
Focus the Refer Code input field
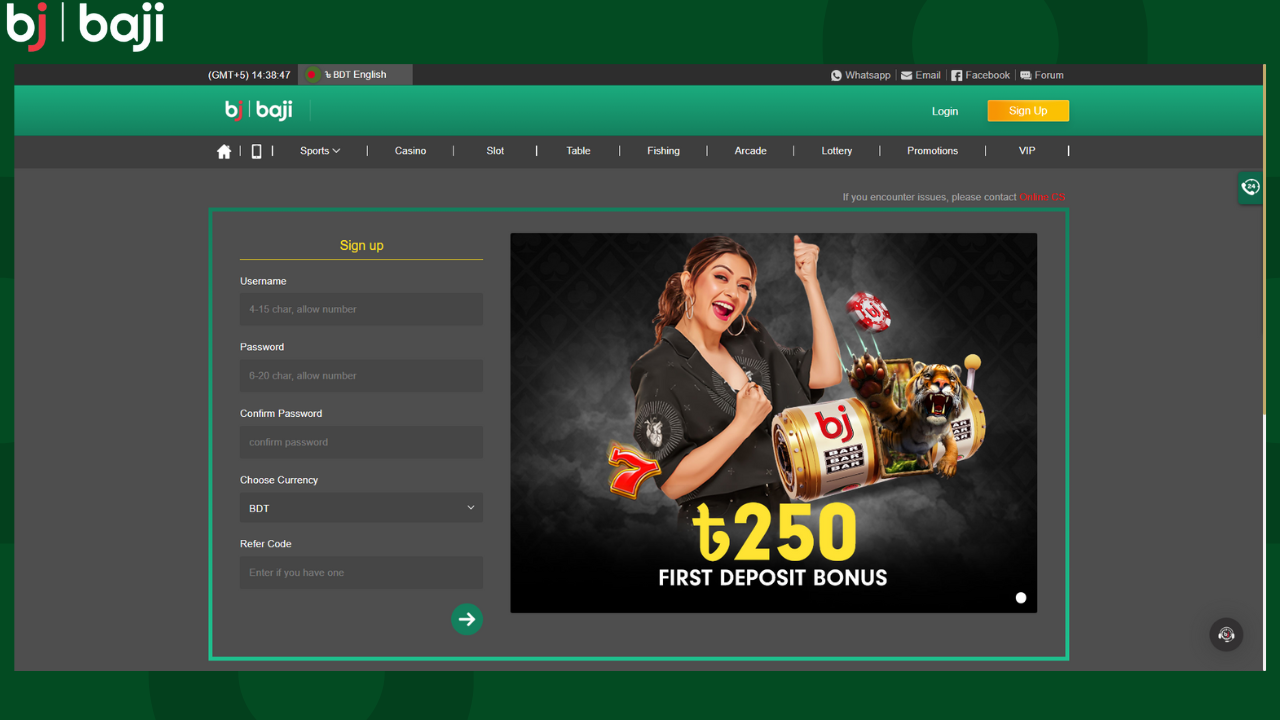point(361,573)
